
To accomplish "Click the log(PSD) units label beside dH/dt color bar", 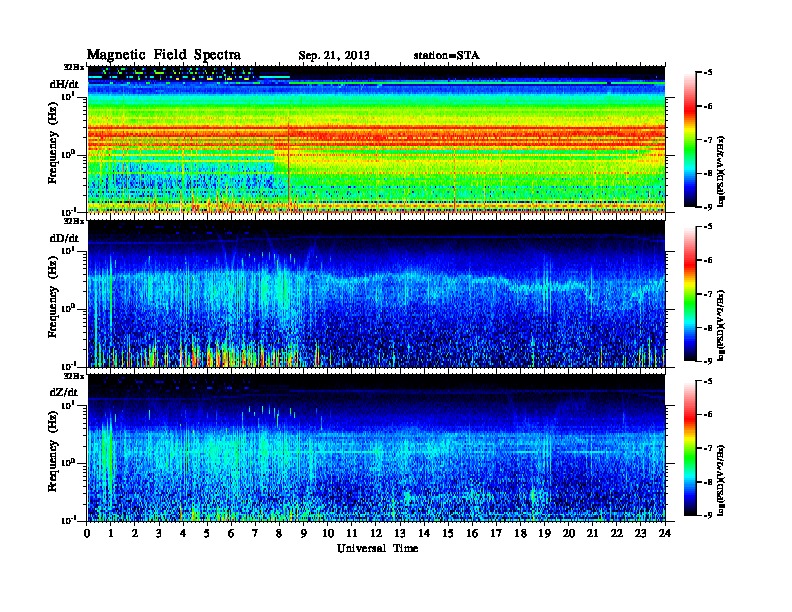I will tap(722, 171).
